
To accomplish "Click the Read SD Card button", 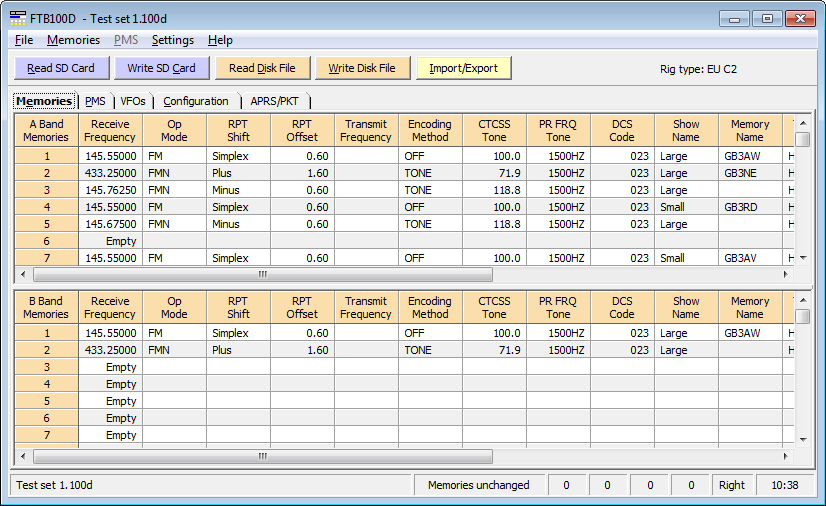I will pyautogui.click(x=61, y=68).
